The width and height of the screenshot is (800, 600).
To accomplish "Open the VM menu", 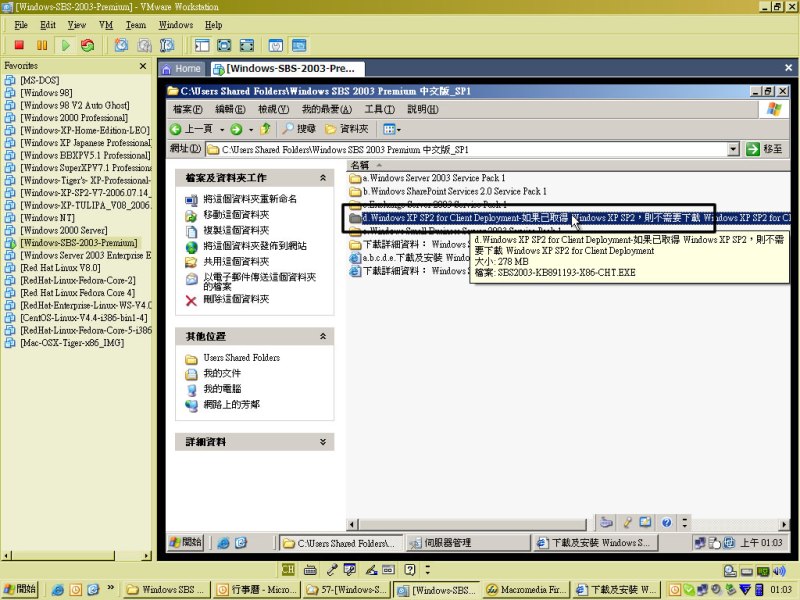I will tap(106, 24).
